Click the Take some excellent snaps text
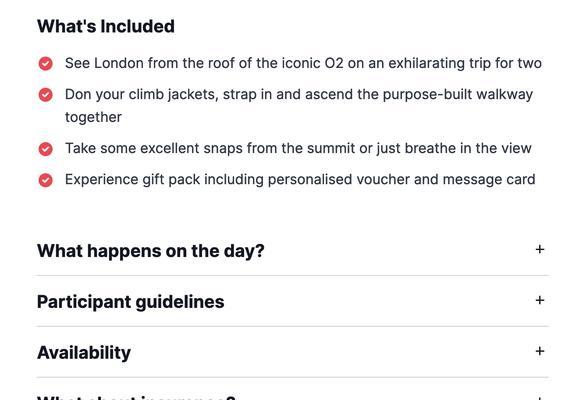The image size is (583, 400). [298, 148]
